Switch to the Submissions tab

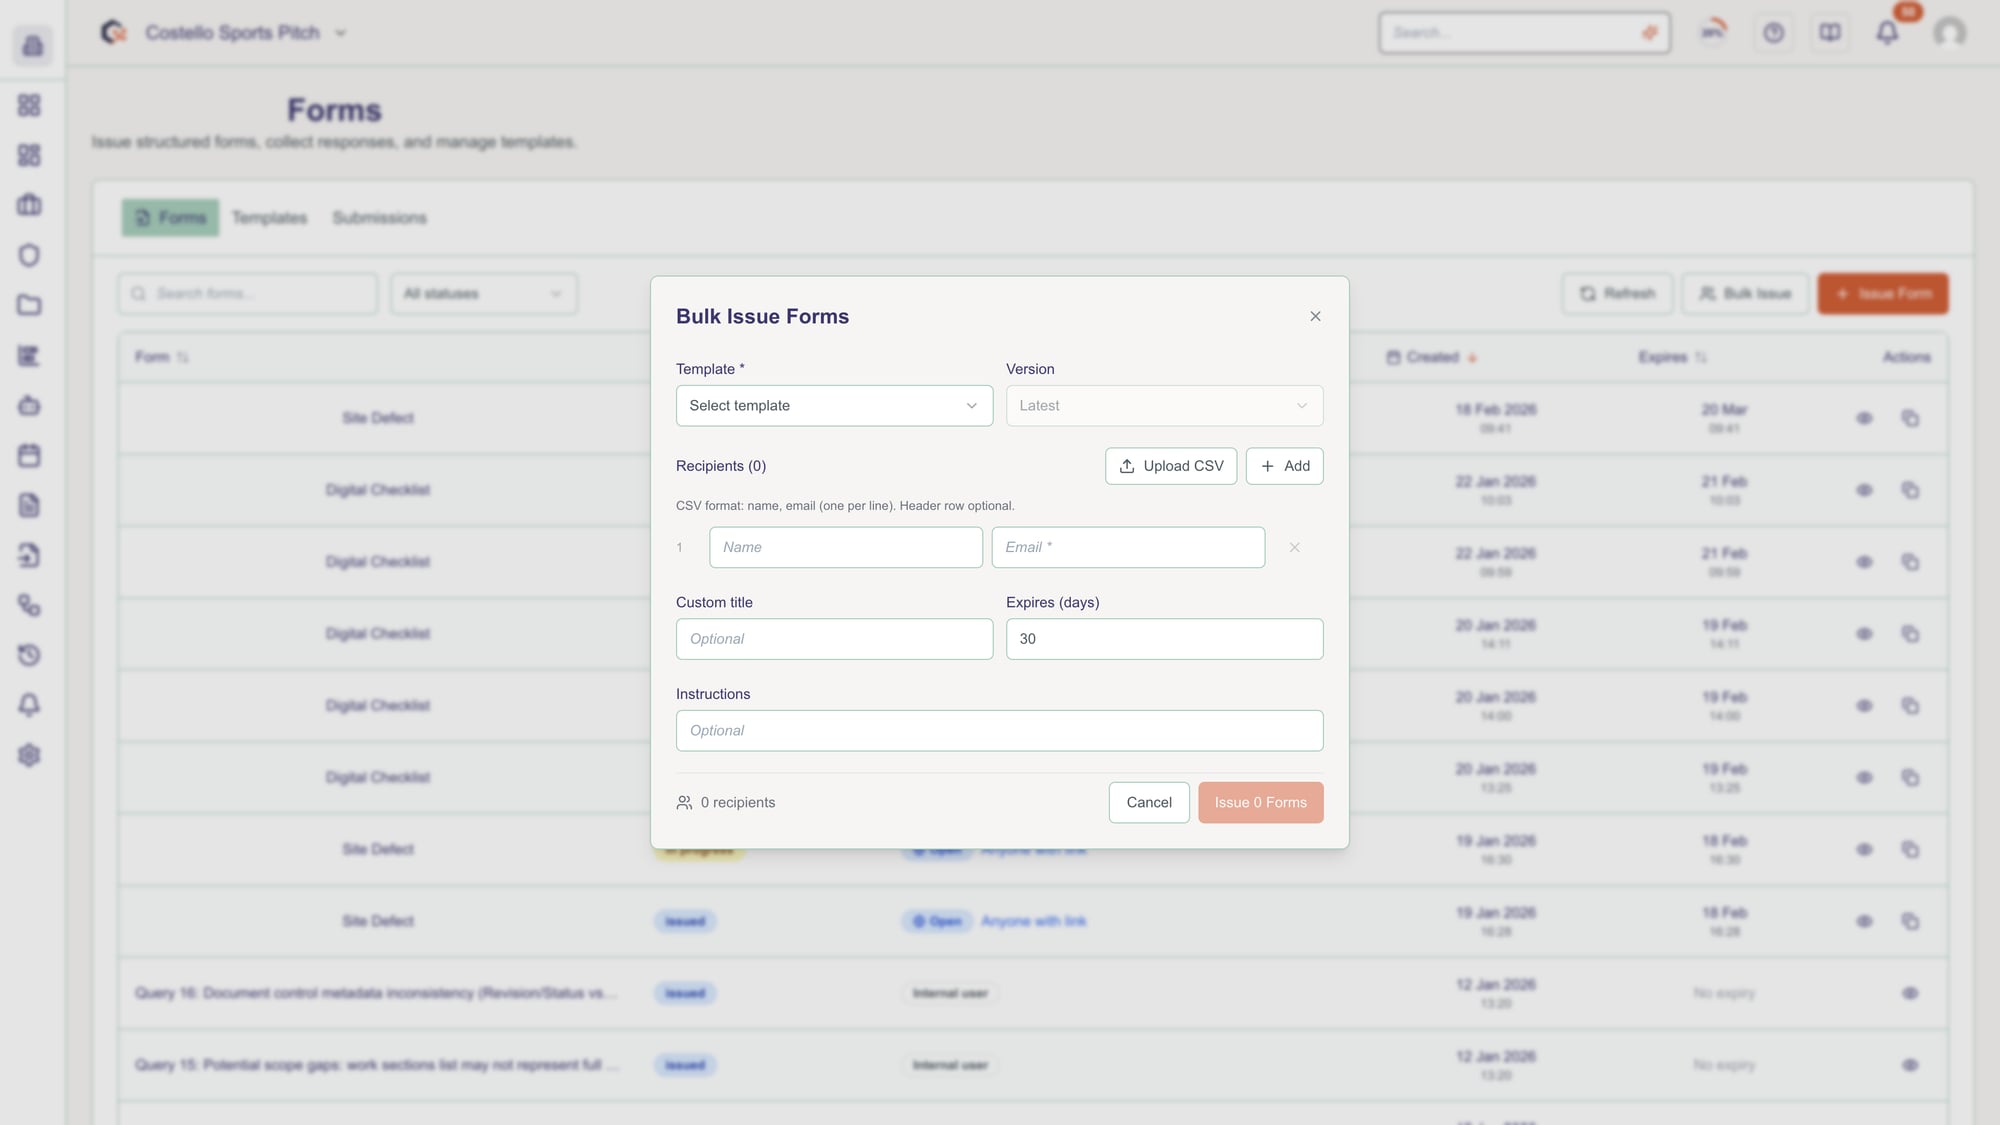[379, 217]
